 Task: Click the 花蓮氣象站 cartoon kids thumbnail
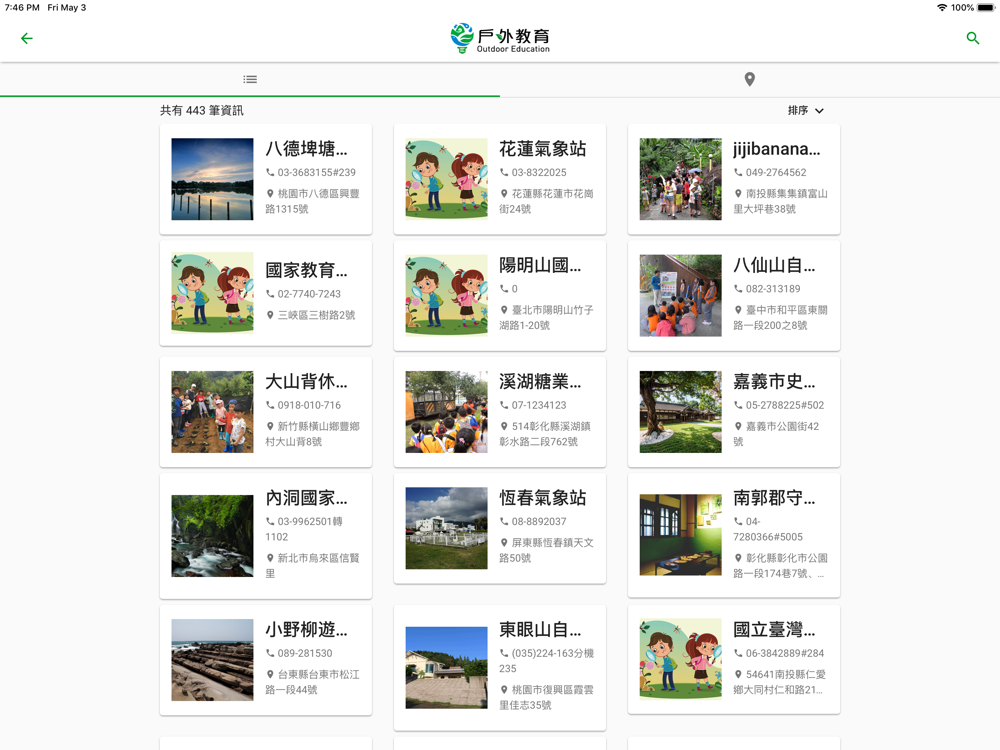[446, 179]
